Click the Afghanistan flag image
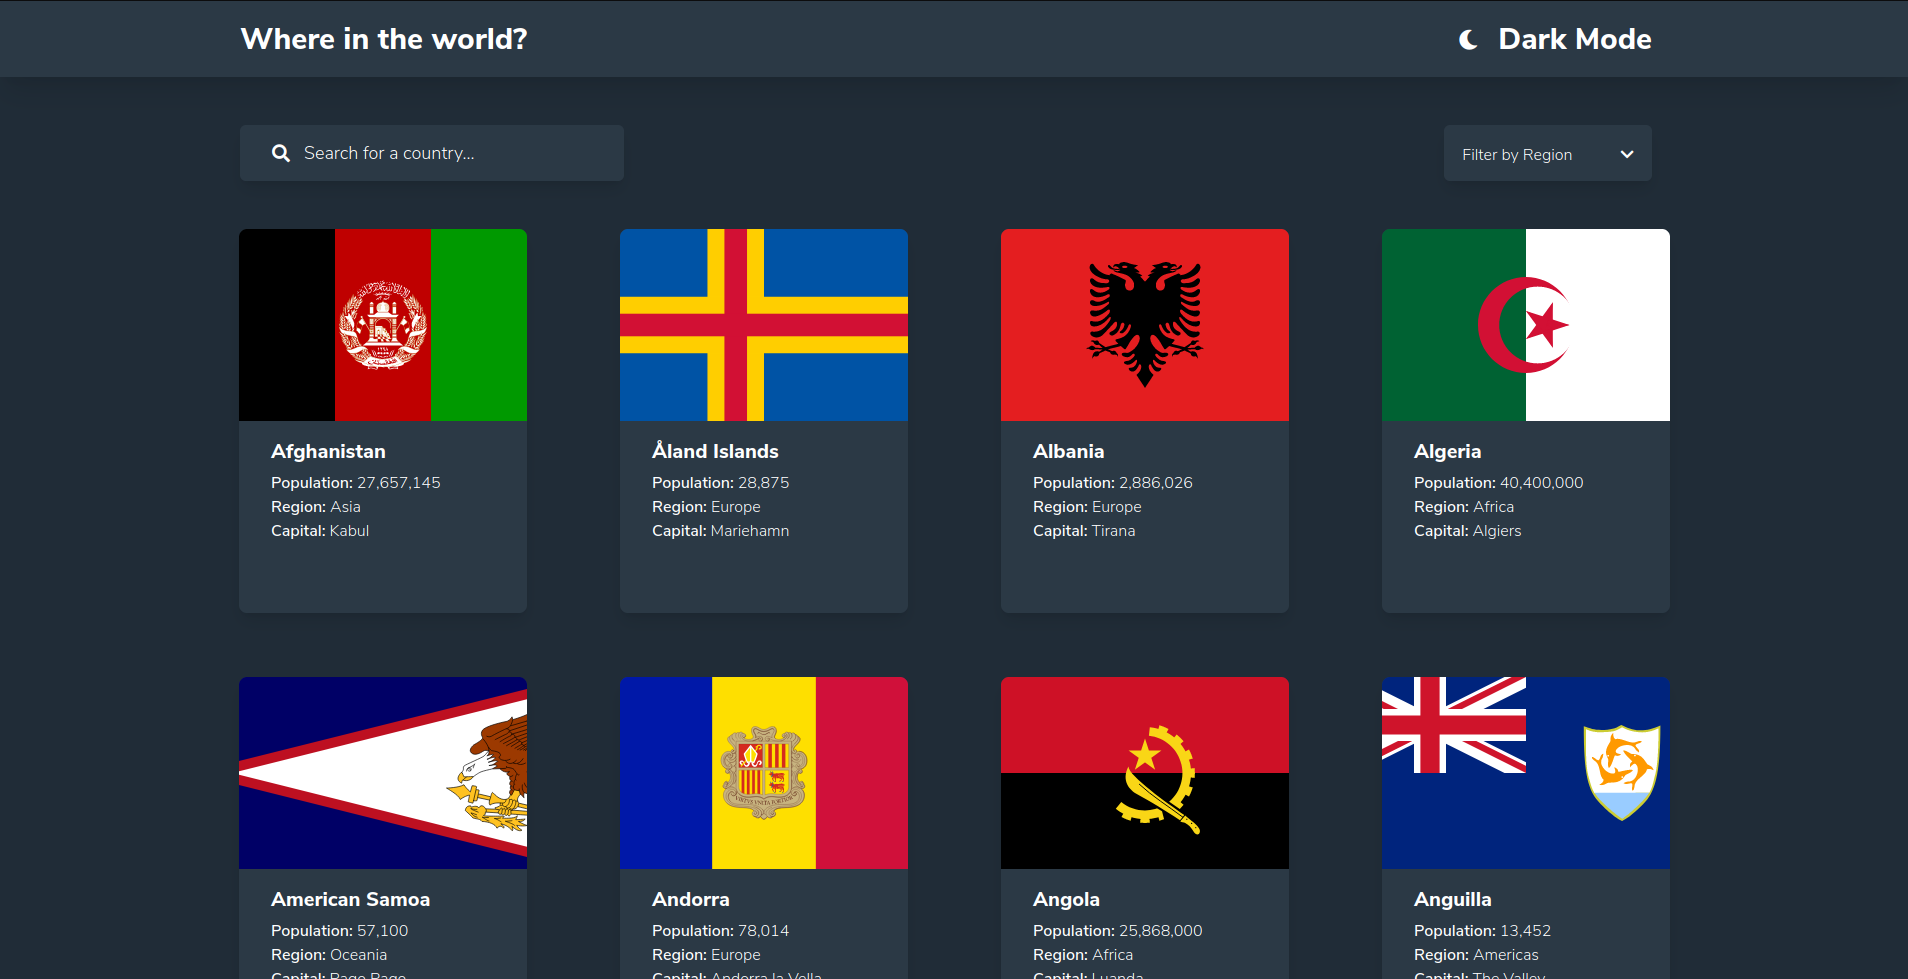Image resolution: width=1908 pixels, height=979 pixels. coord(383,325)
